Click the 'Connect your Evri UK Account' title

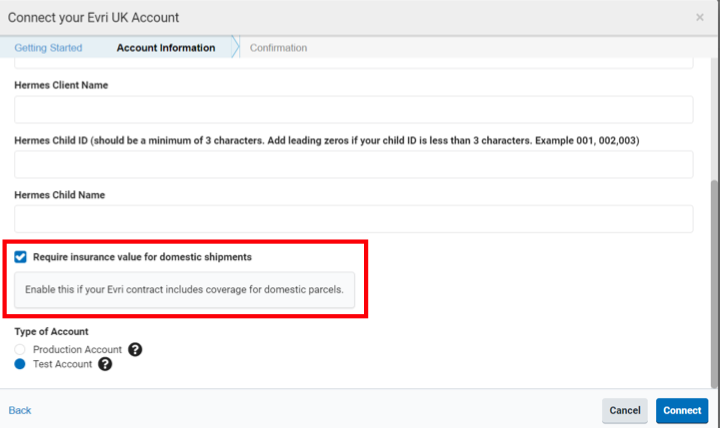96,18
